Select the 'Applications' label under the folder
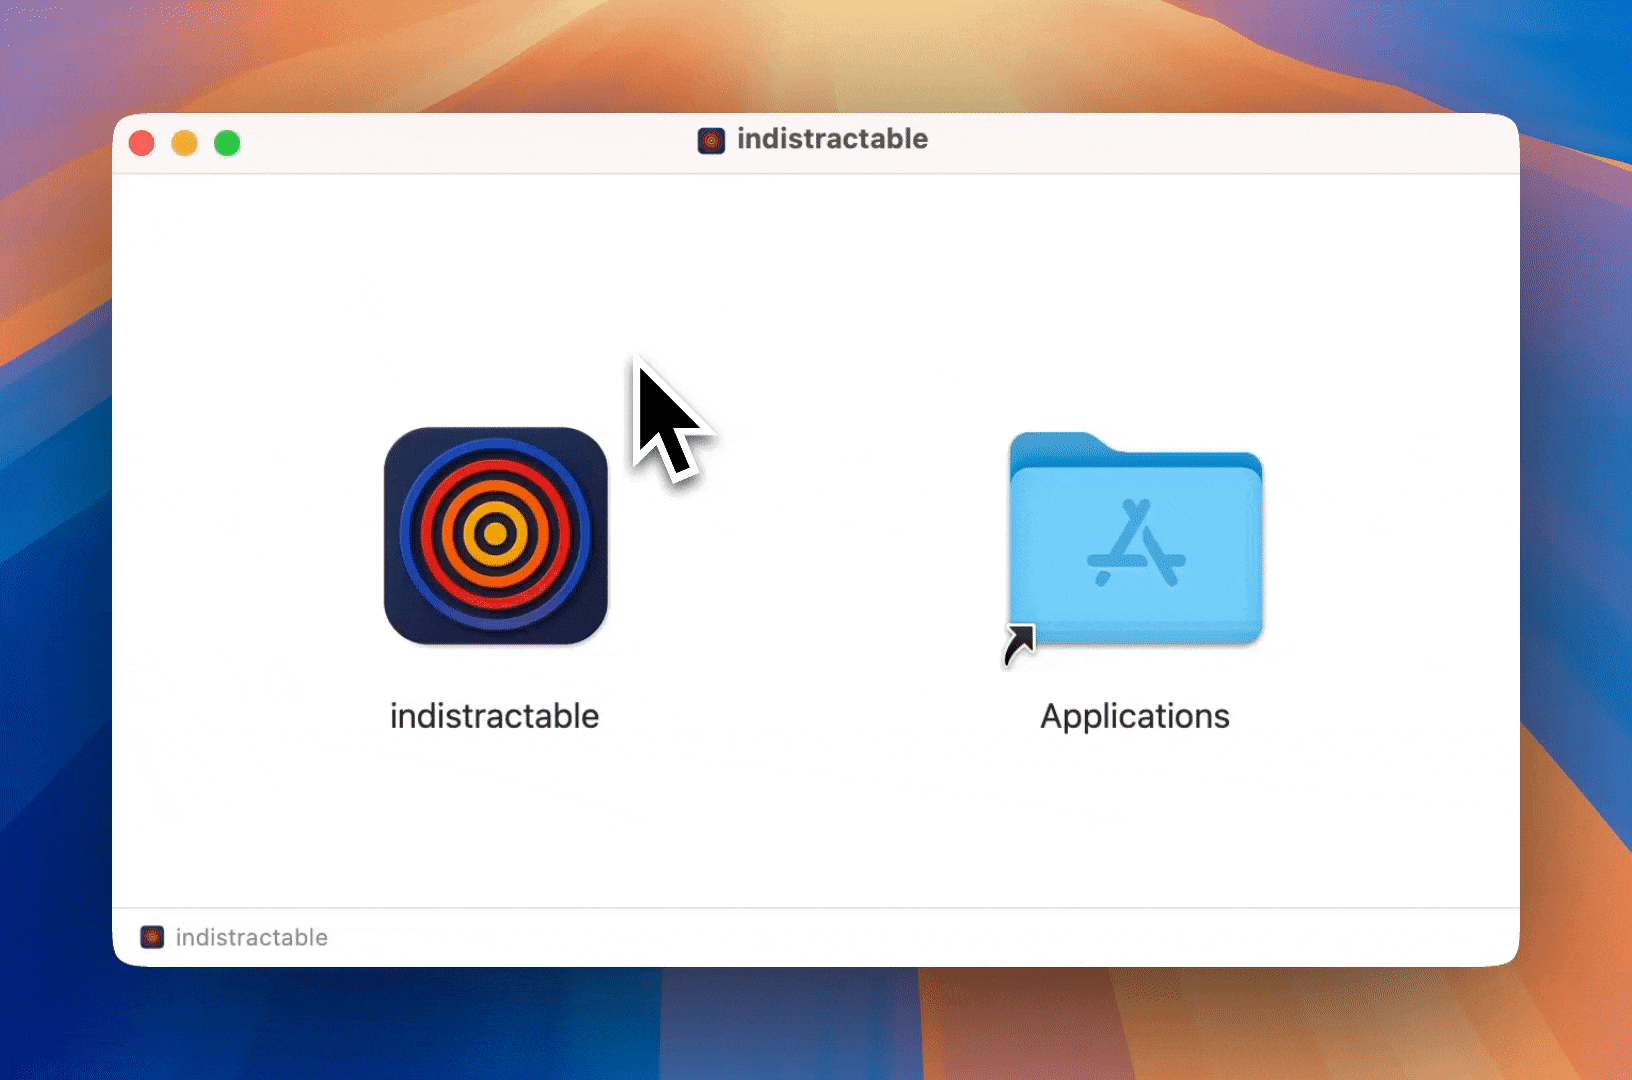Screen dimensions: 1632x1080 pyautogui.click(x=1135, y=715)
